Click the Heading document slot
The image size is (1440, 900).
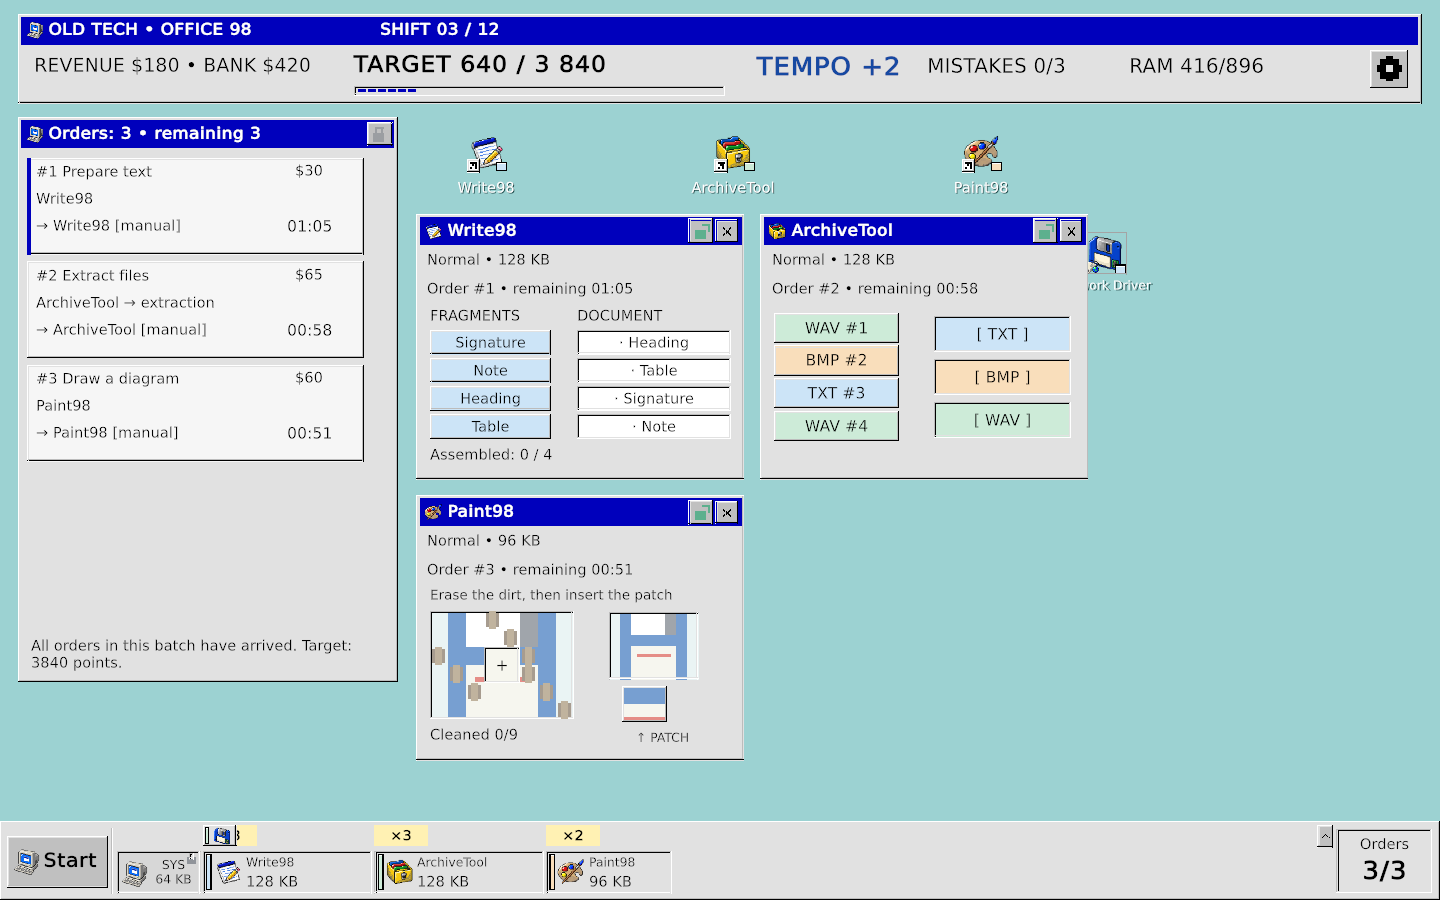tap(654, 342)
